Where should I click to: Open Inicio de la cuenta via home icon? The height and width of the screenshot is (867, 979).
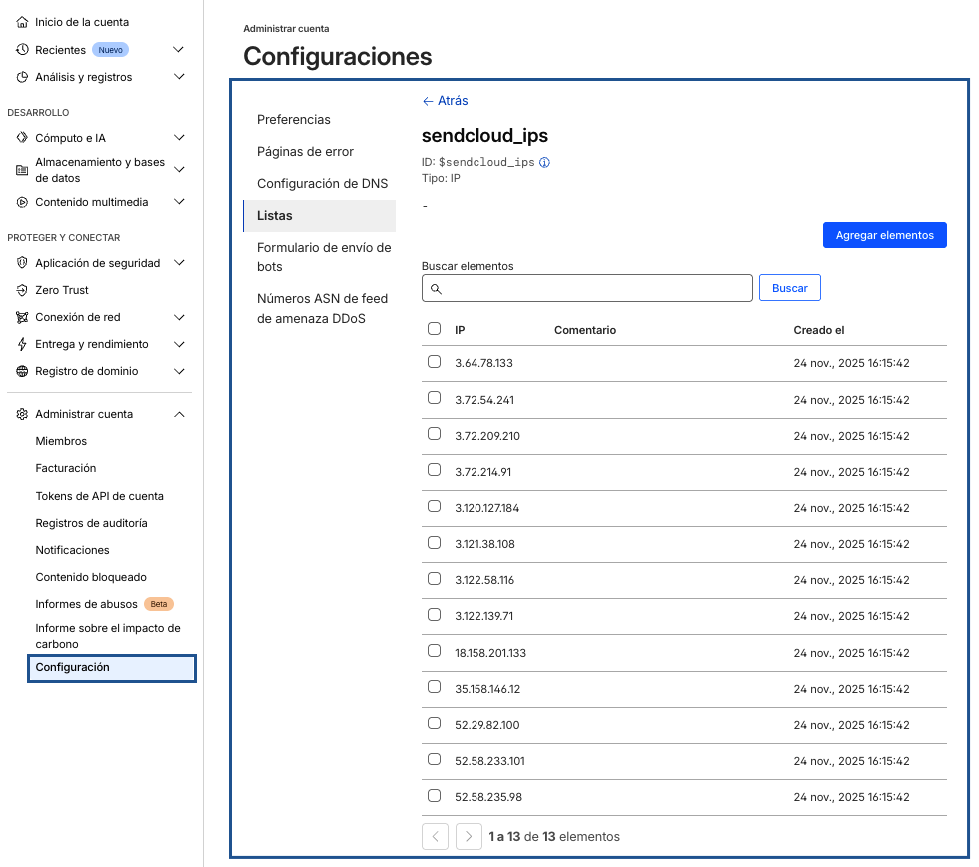pos(22,21)
